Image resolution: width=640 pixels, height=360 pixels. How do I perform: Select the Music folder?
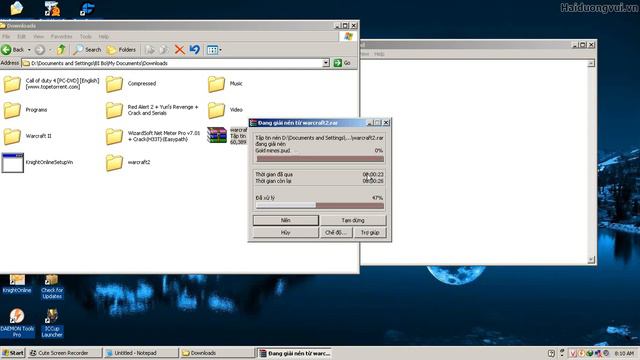[225, 84]
